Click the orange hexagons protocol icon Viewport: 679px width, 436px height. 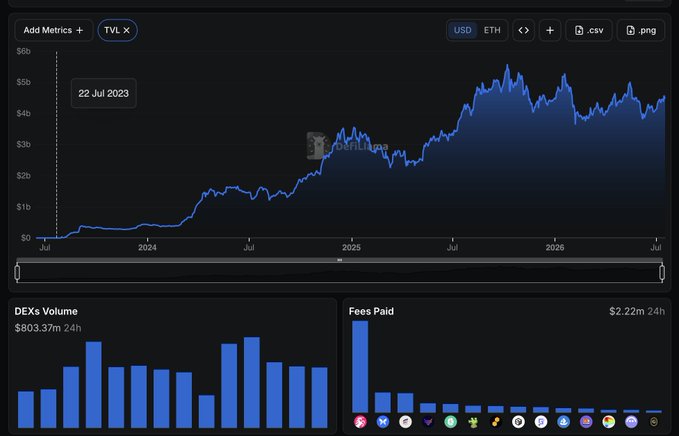[496, 421]
